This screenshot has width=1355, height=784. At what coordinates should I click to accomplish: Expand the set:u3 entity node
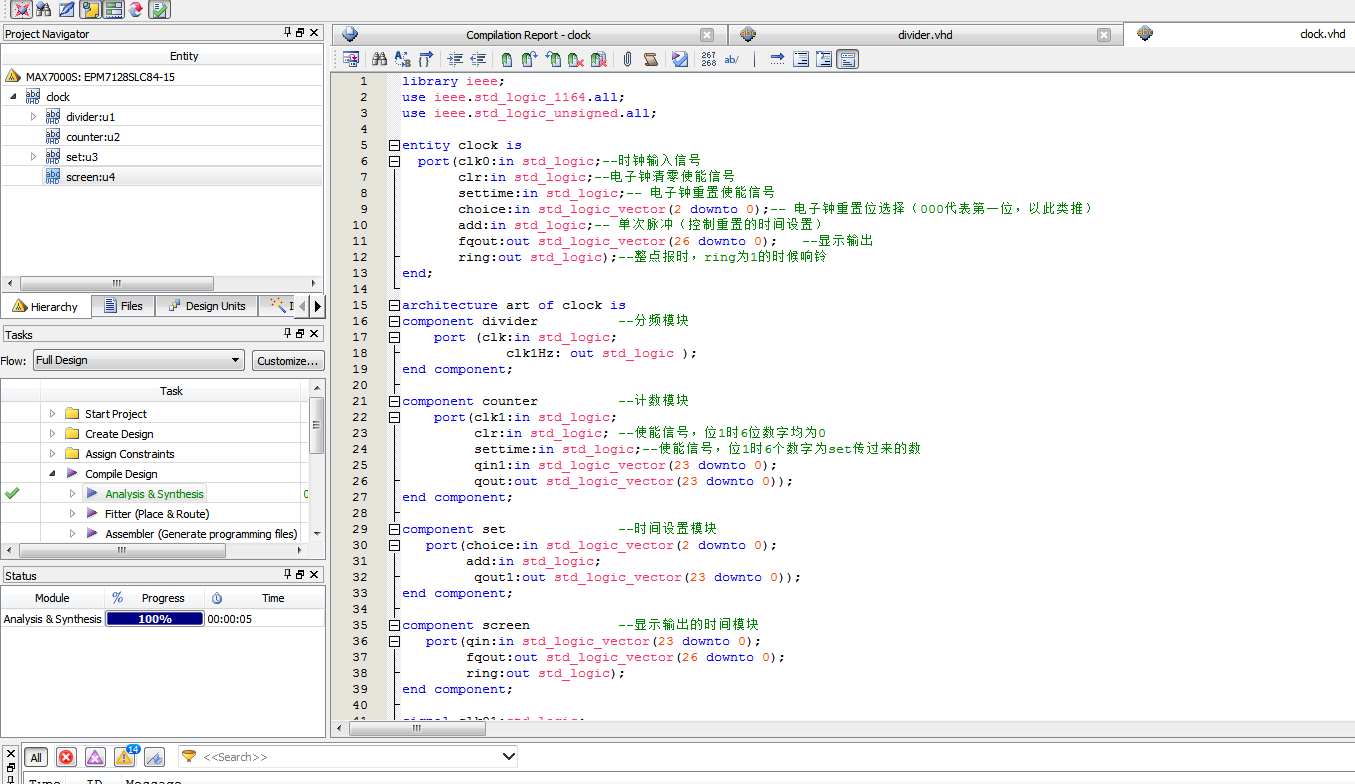point(33,156)
